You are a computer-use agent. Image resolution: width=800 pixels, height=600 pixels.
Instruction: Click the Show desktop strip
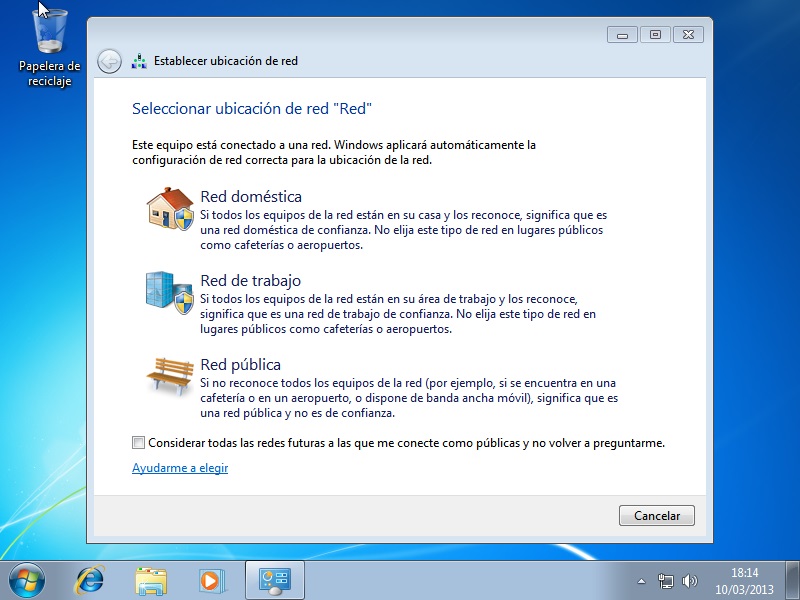point(792,581)
